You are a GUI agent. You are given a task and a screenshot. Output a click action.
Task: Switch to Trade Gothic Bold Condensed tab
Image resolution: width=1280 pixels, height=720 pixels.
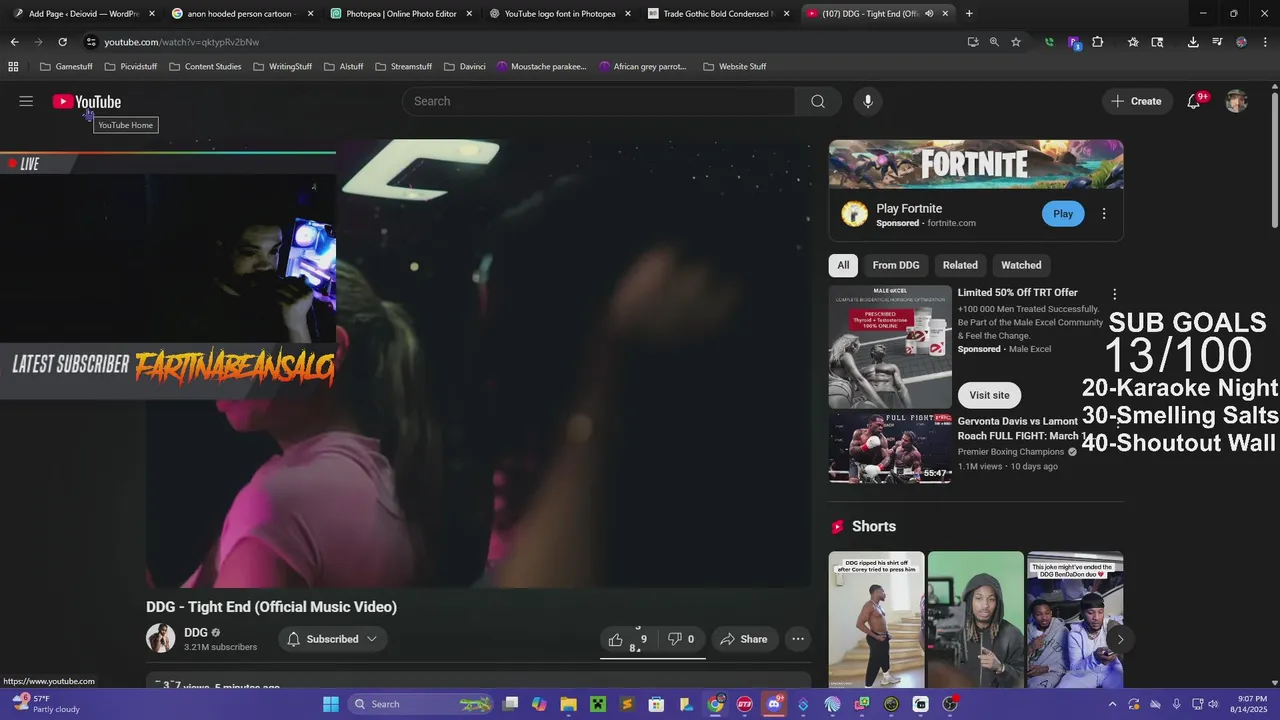(x=717, y=13)
